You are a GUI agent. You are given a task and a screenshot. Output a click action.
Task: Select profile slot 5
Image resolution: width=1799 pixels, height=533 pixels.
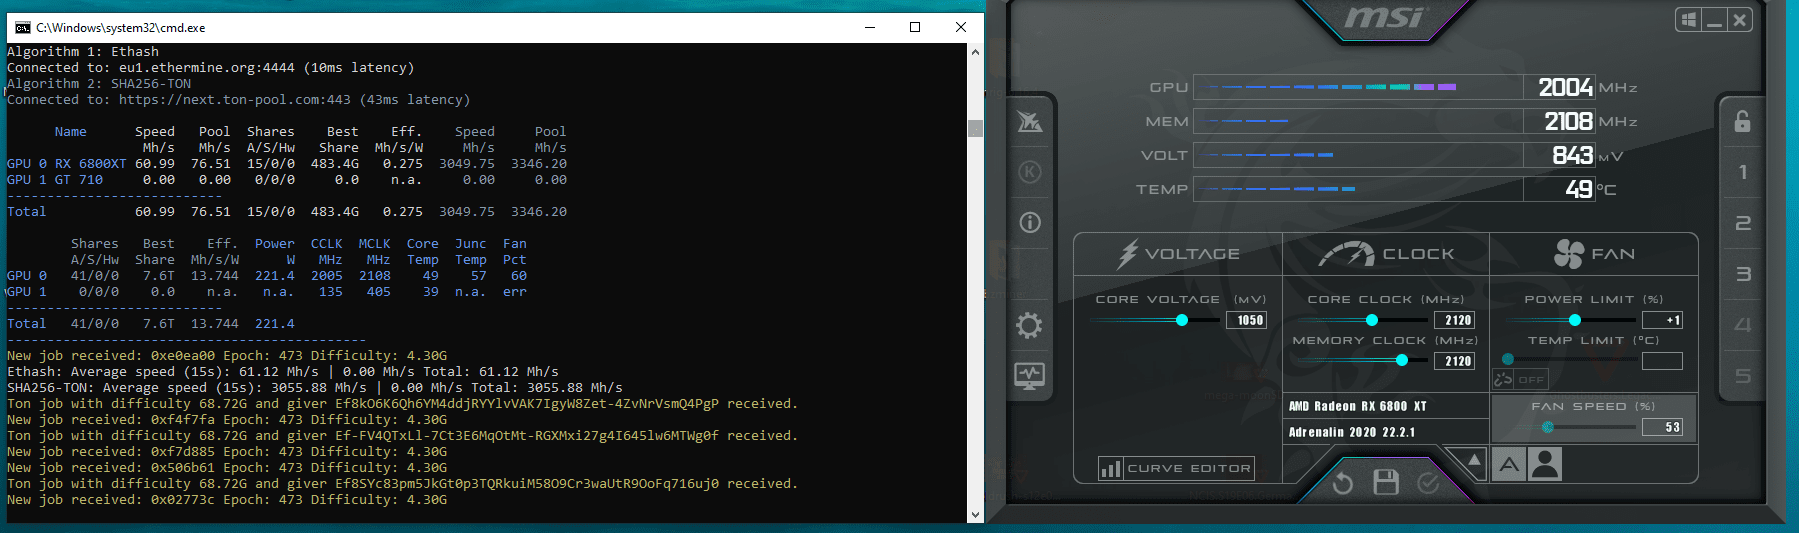coord(1743,376)
